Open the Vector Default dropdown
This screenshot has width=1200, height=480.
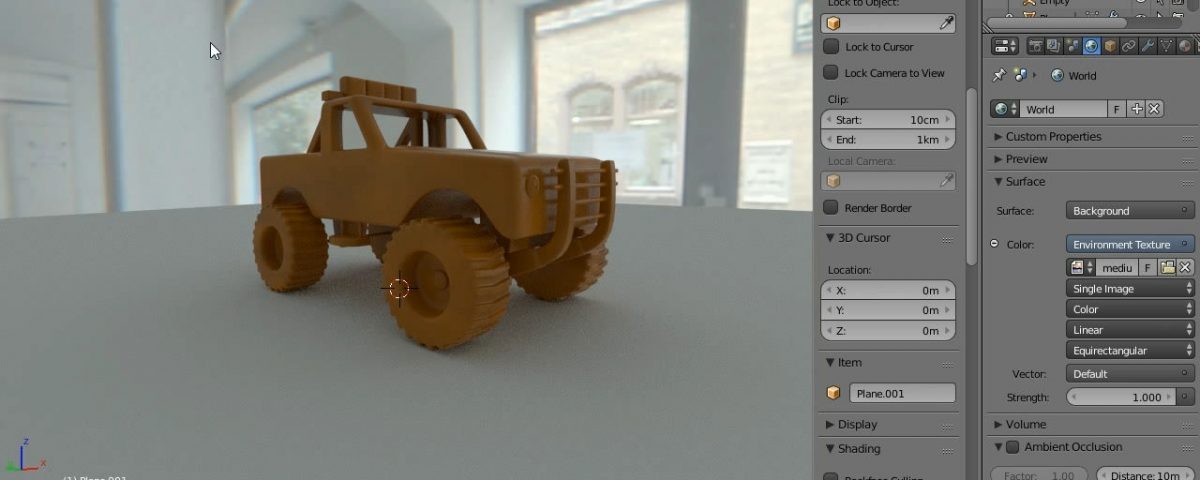[x=1130, y=374]
